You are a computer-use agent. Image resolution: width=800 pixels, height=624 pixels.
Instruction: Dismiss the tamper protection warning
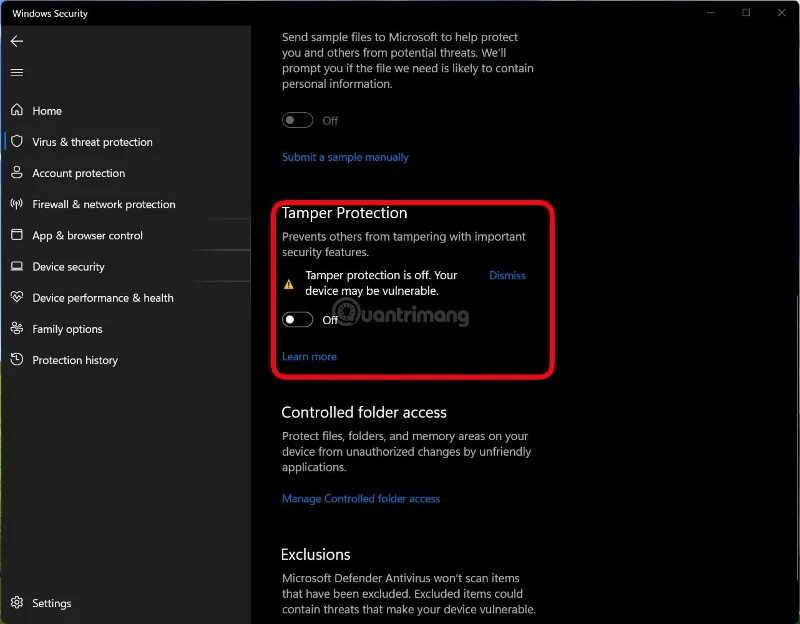507,275
